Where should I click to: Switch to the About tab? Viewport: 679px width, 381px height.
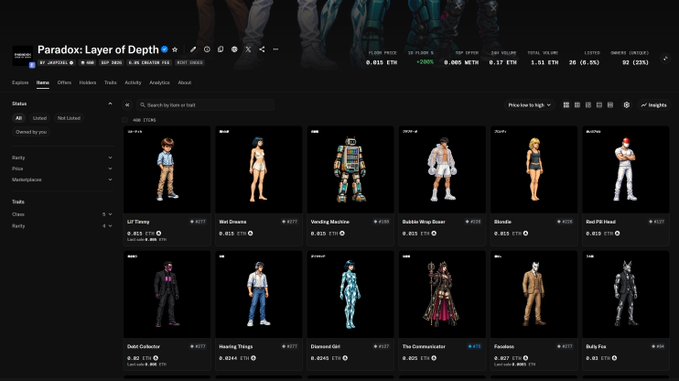coord(184,82)
